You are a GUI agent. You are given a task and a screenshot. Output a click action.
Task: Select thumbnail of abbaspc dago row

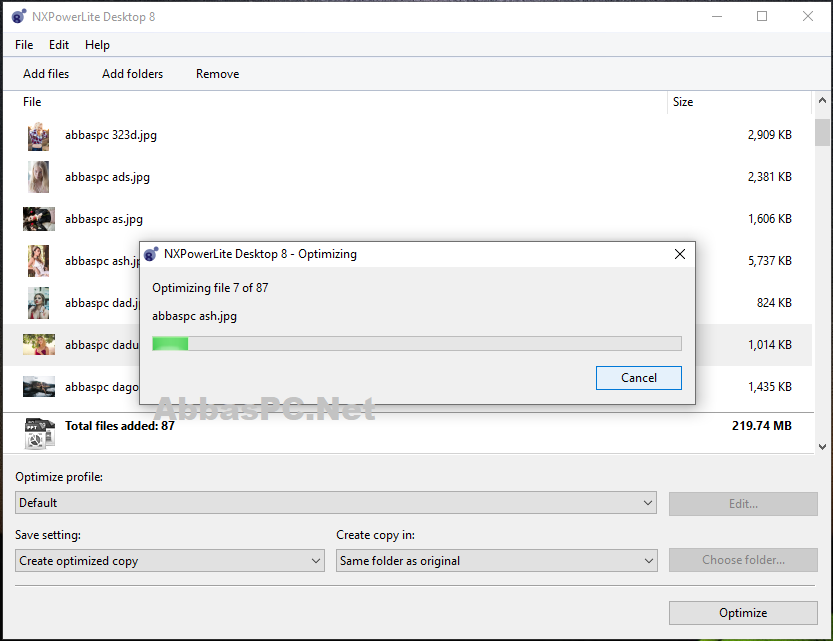pos(39,387)
